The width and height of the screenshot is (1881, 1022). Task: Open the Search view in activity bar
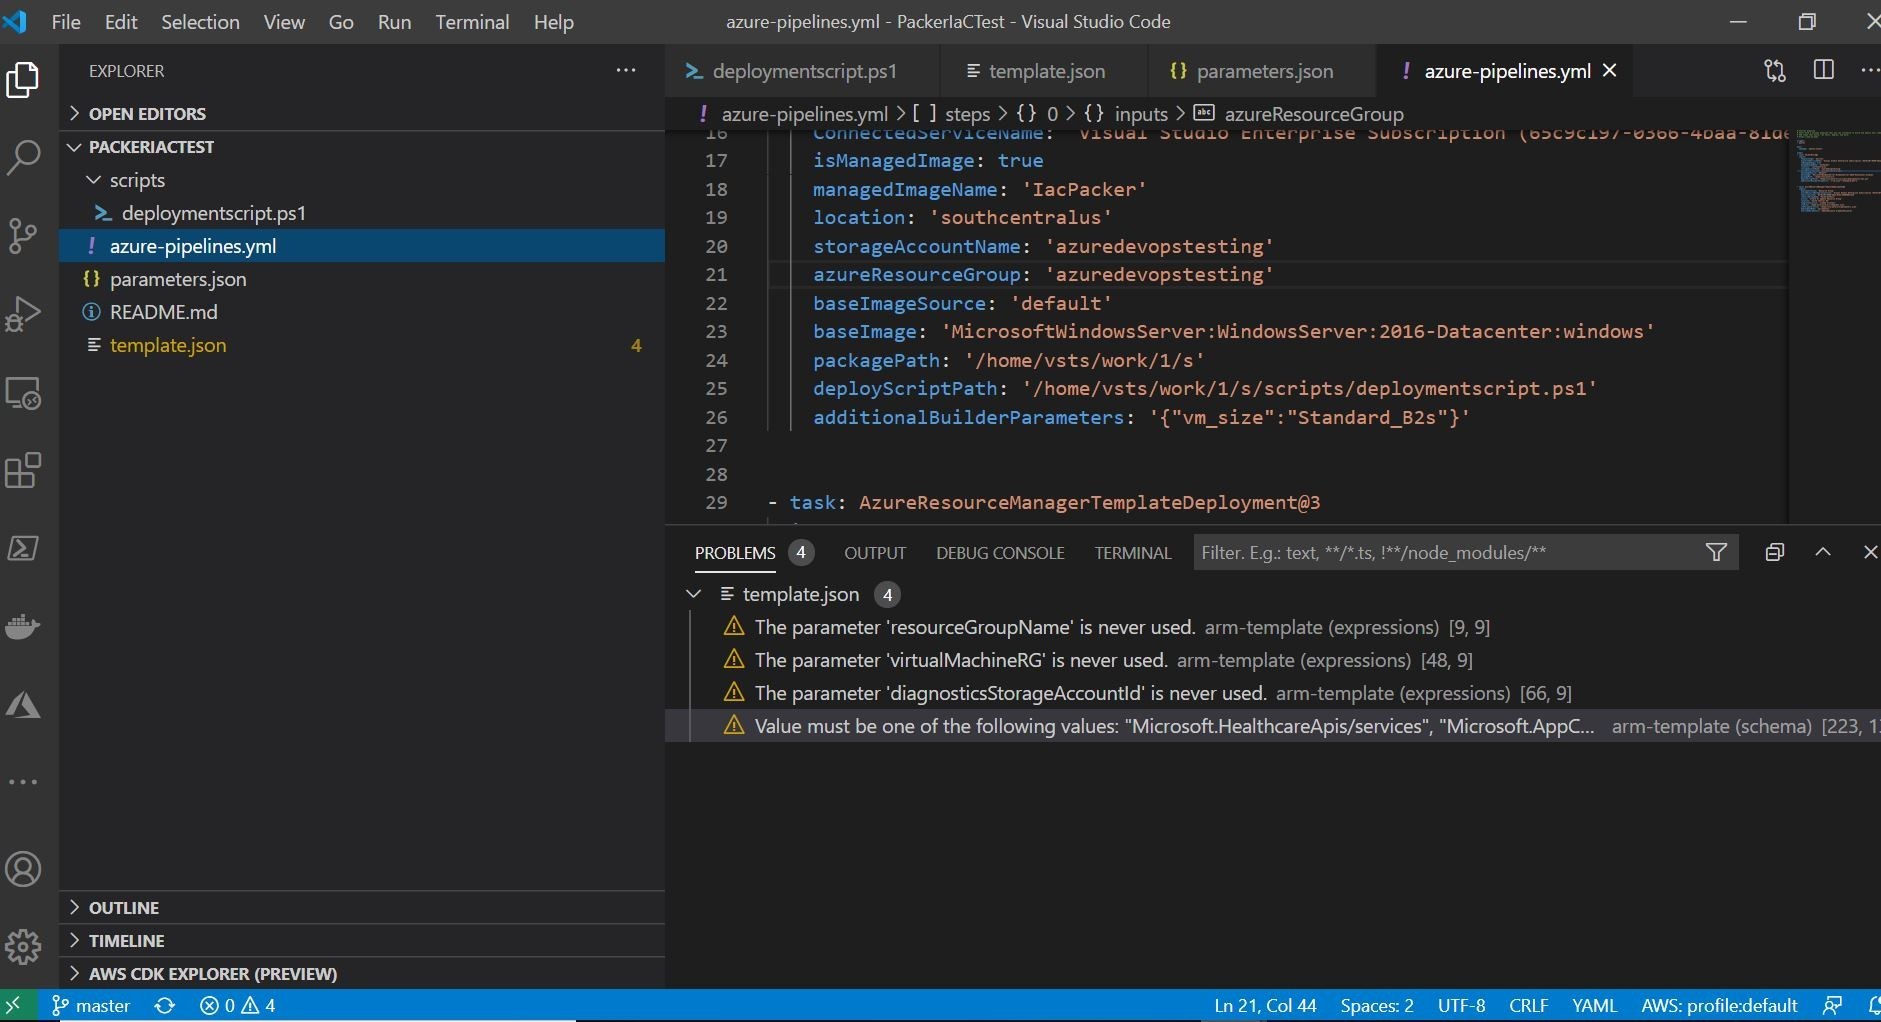pyautogui.click(x=23, y=157)
